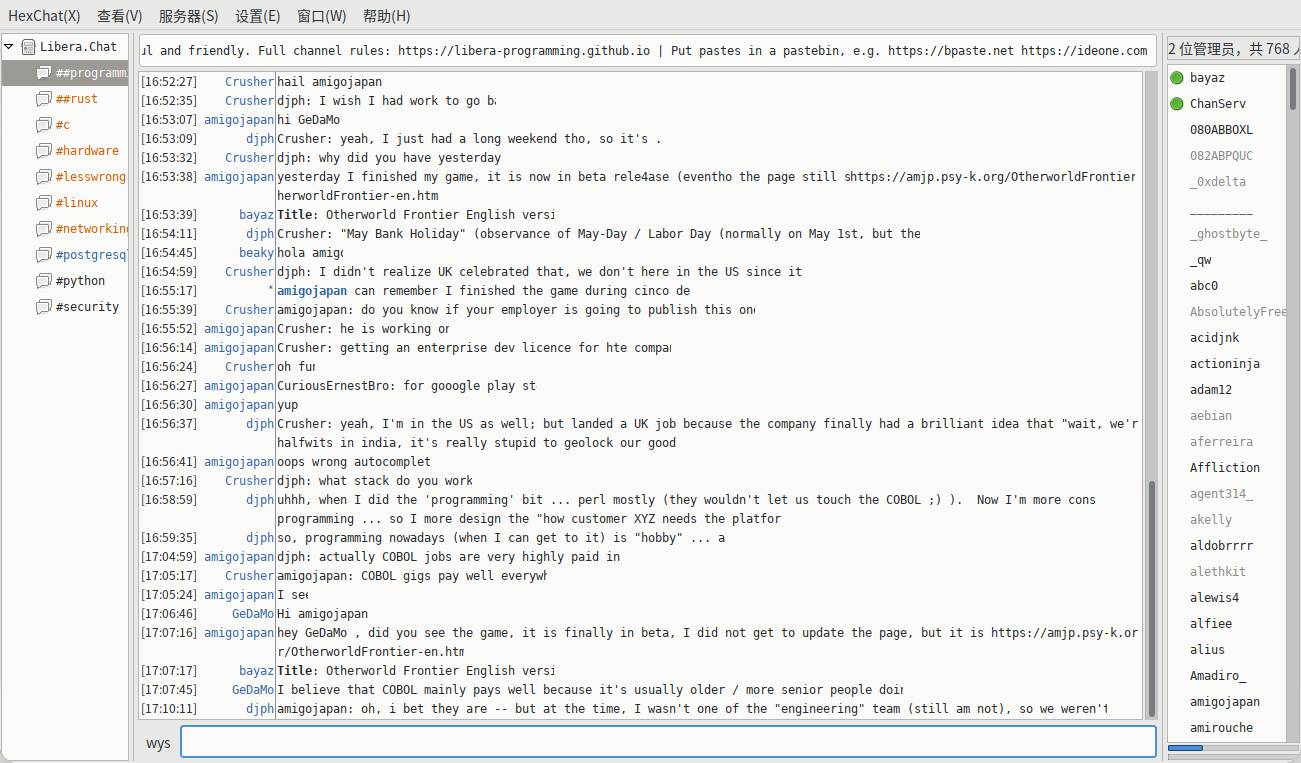
Task: Switch to the #linux channel
Action: tap(77, 202)
